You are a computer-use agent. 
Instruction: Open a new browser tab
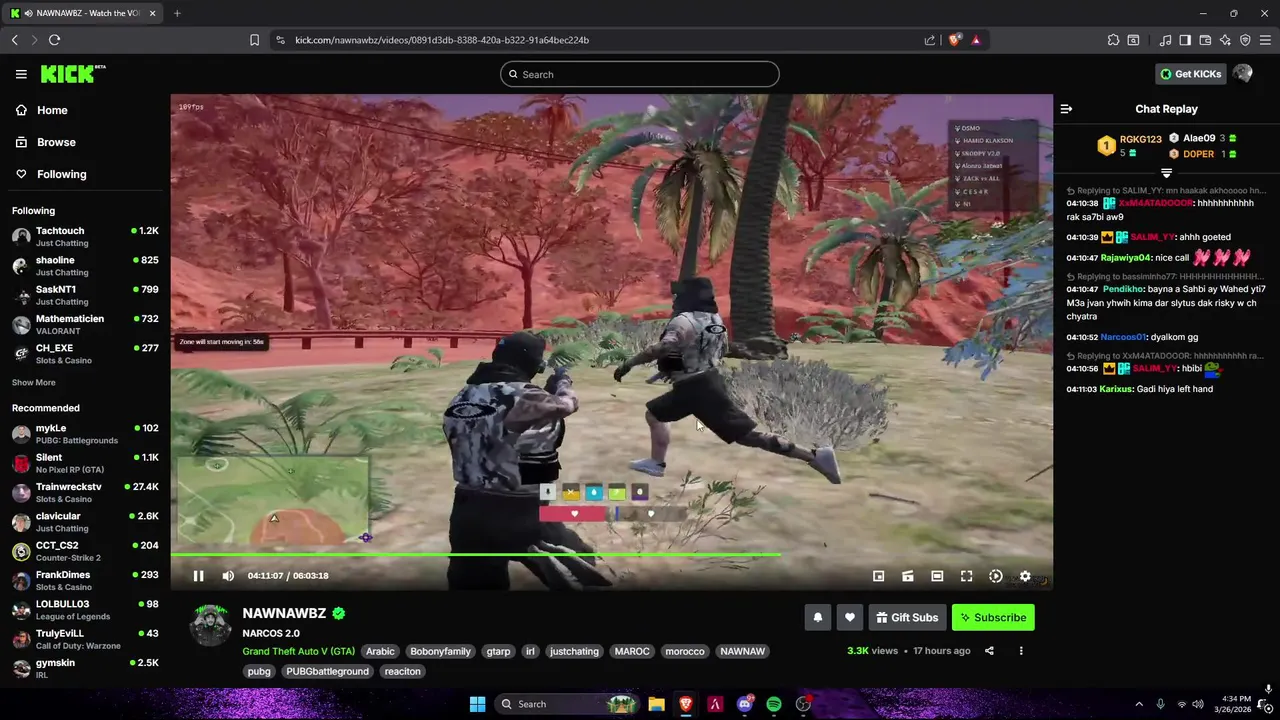point(177,13)
